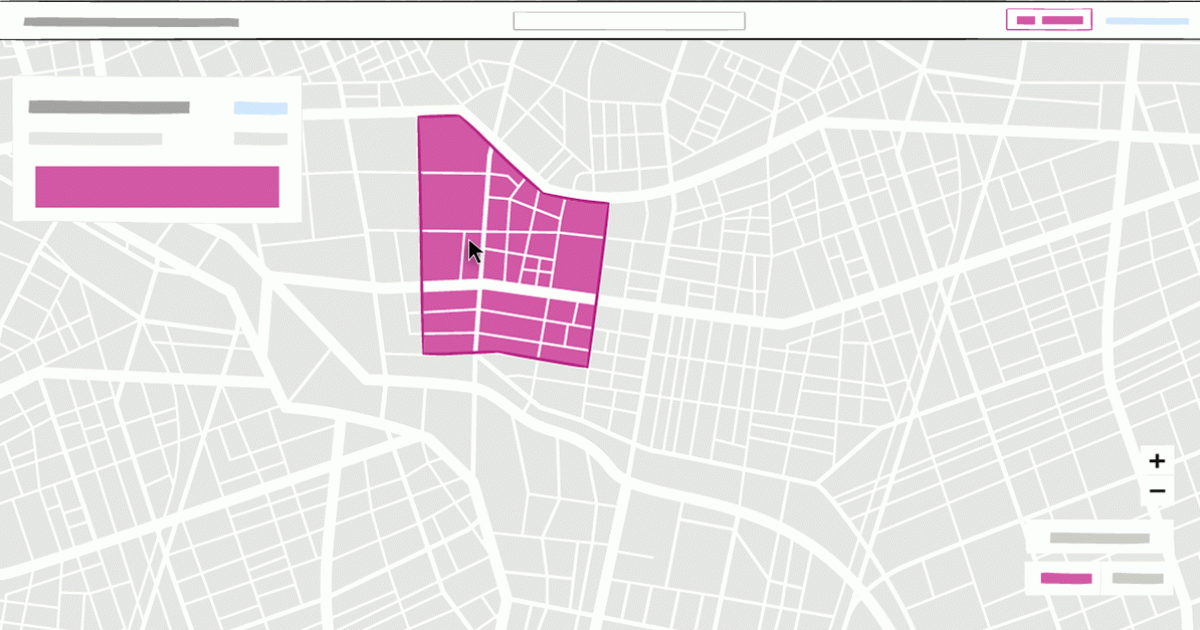Click inside the search bar at top center

(628, 19)
